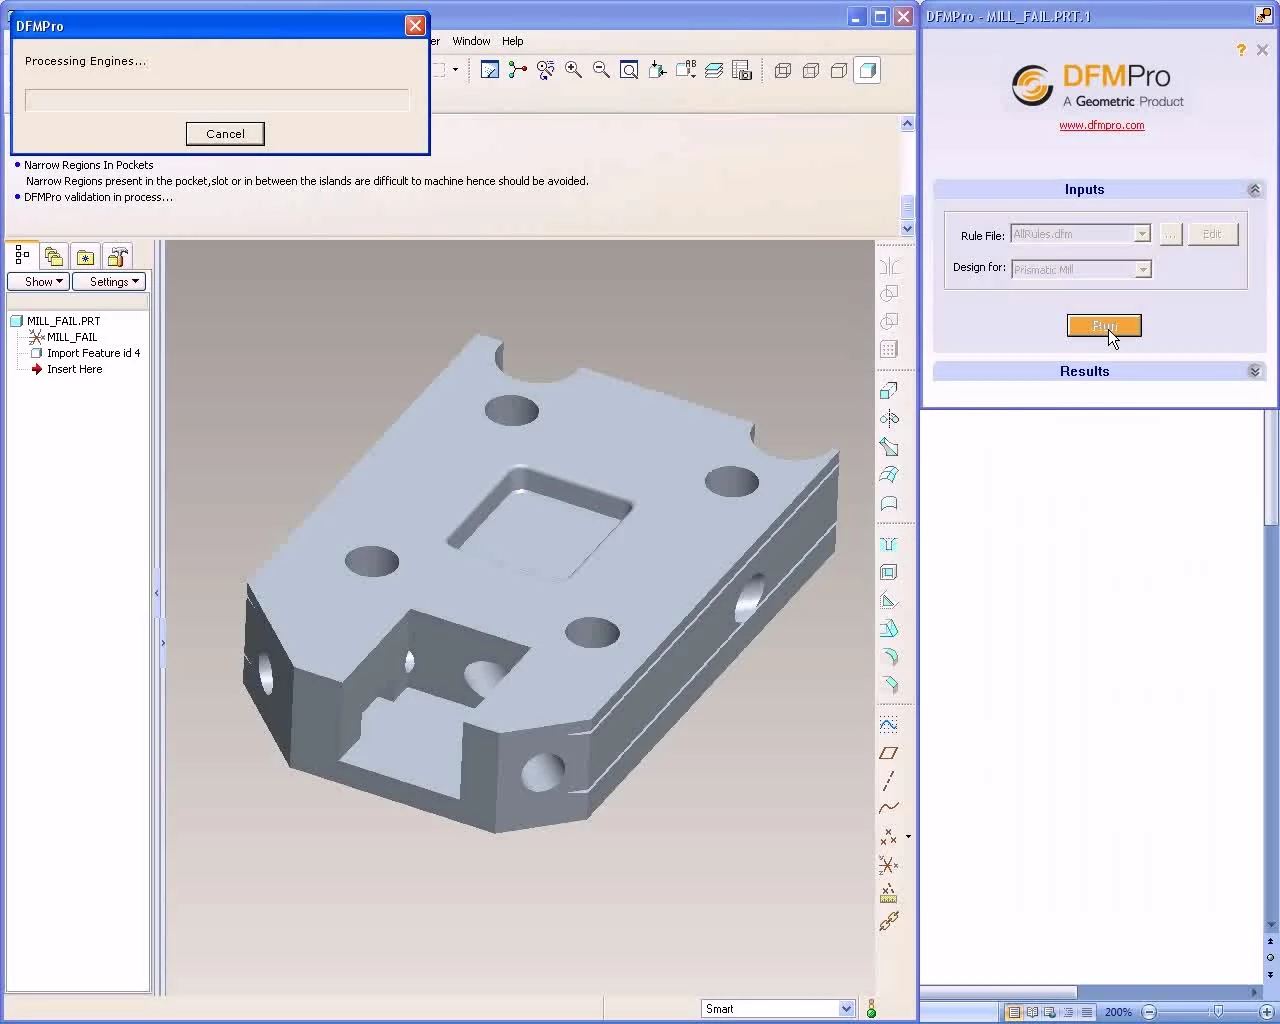
Task: Click the Orient mode toolbar icon
Action: pyautogui.click(x=546, y=70)
